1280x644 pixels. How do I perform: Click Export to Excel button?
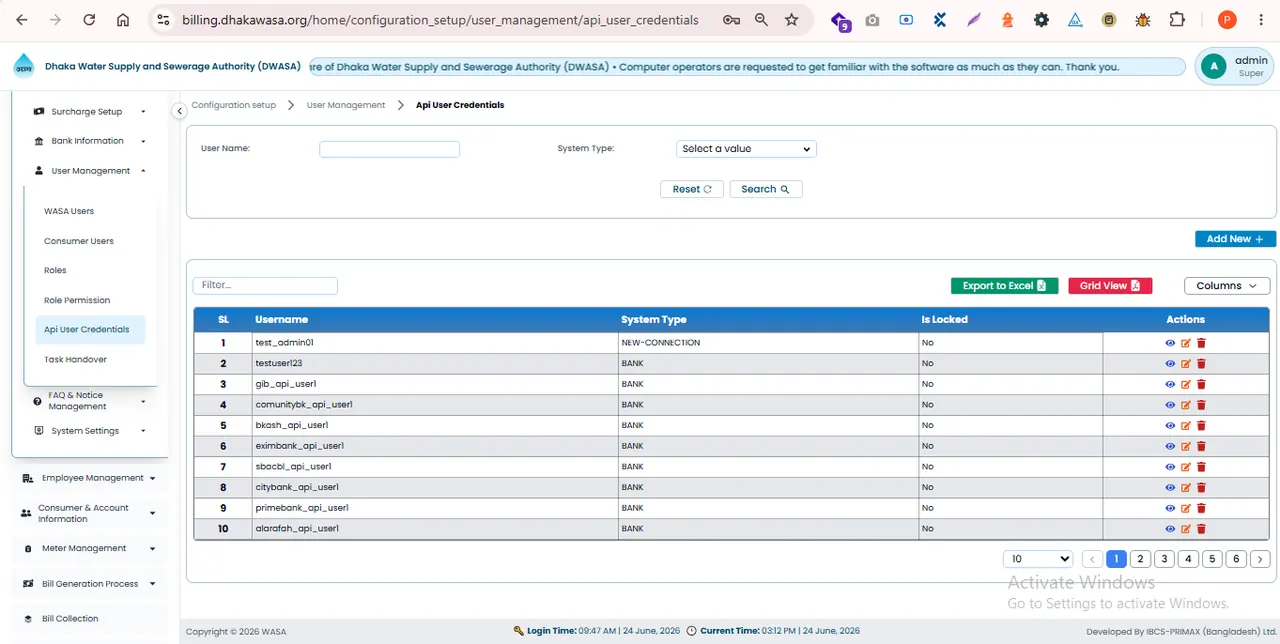pos(1004,286)
